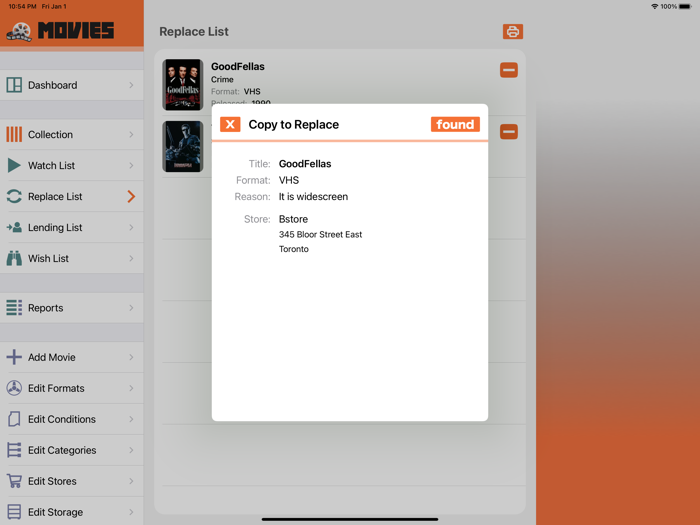The width and height of the screenshot is (700, 525).
Task: Click the GoodFellas title in the list
Action: 238,67
